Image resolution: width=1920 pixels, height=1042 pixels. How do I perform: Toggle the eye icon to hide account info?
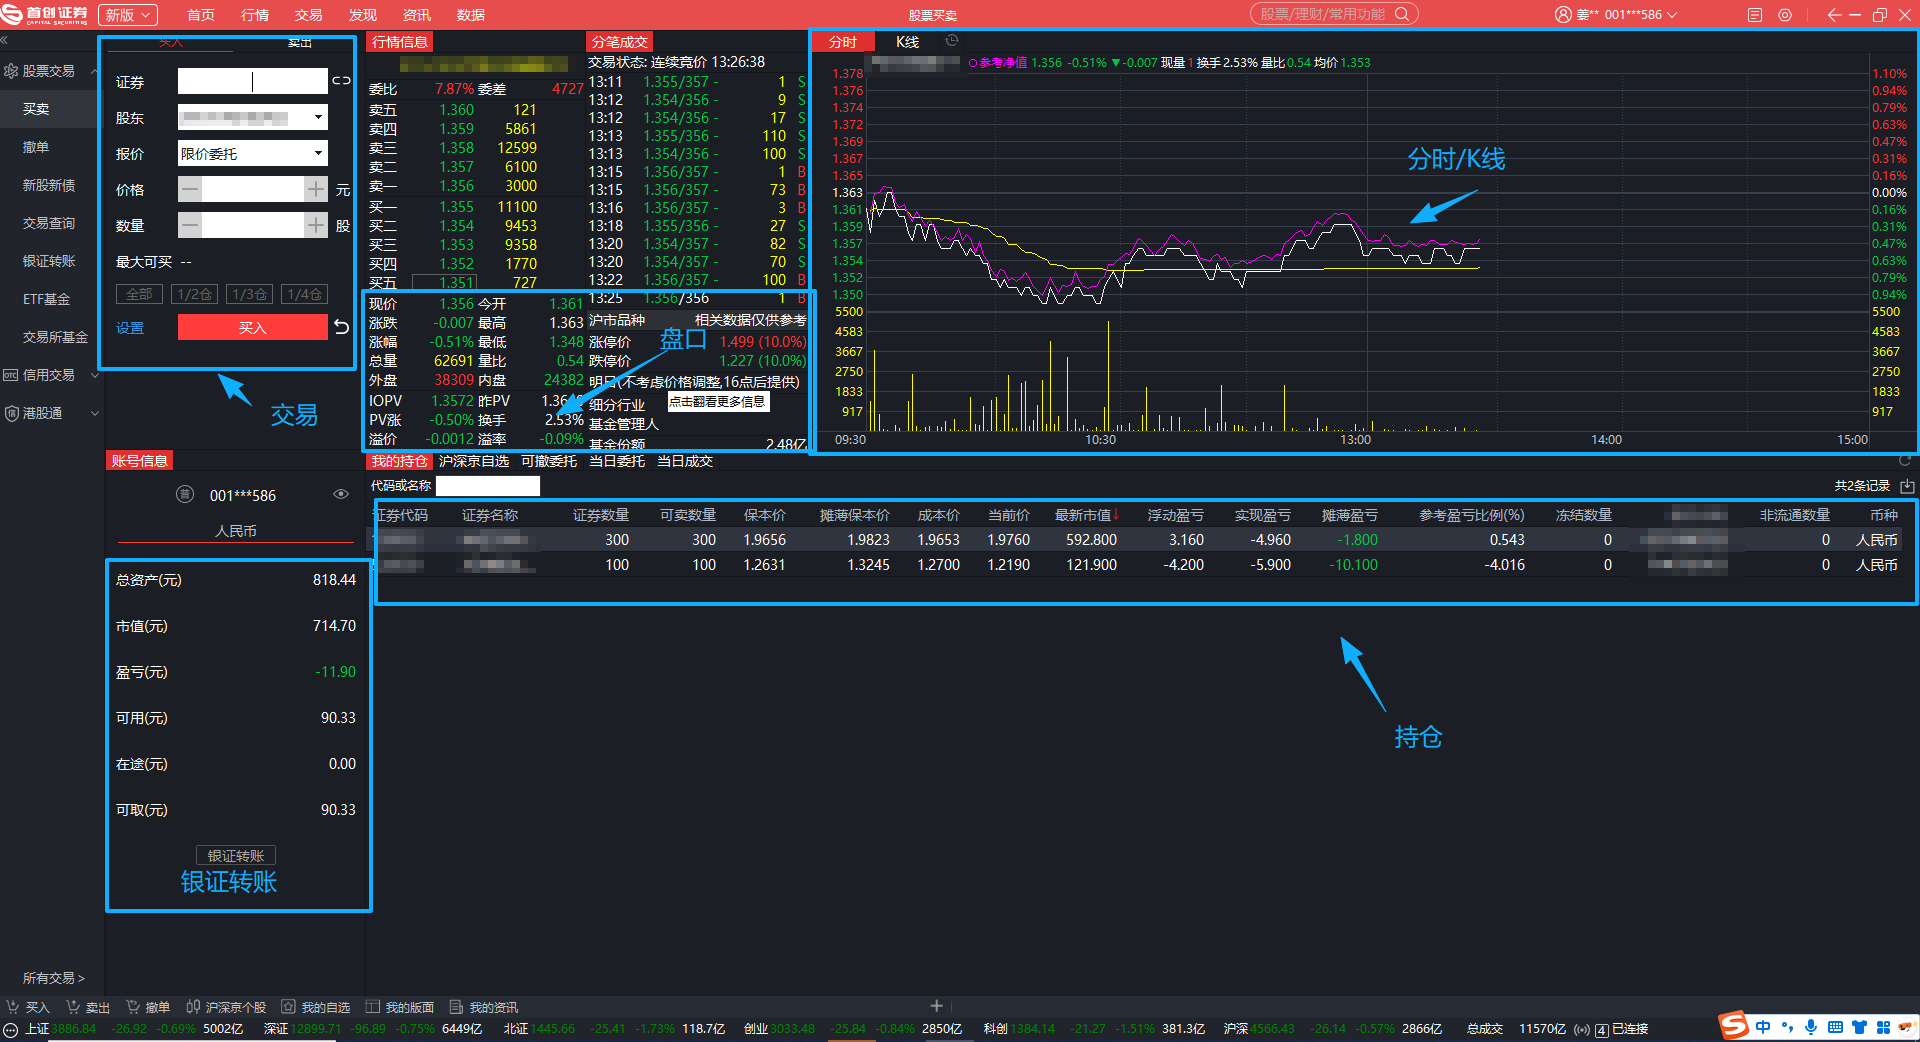point(341,494)
